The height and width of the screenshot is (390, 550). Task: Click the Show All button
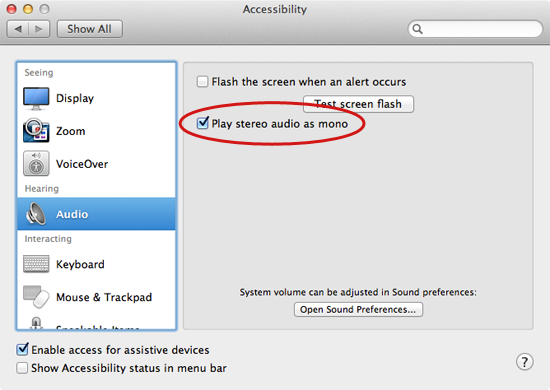coord(89,29)
